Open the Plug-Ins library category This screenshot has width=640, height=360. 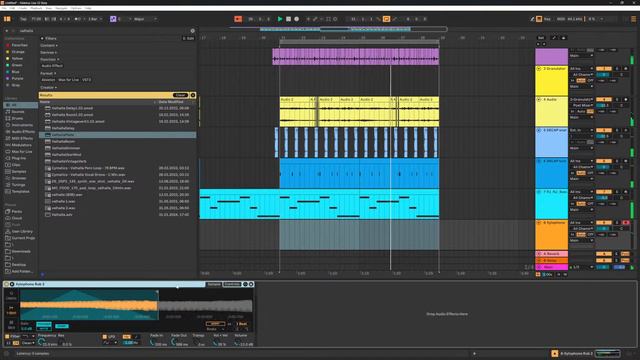click(20, 158)
